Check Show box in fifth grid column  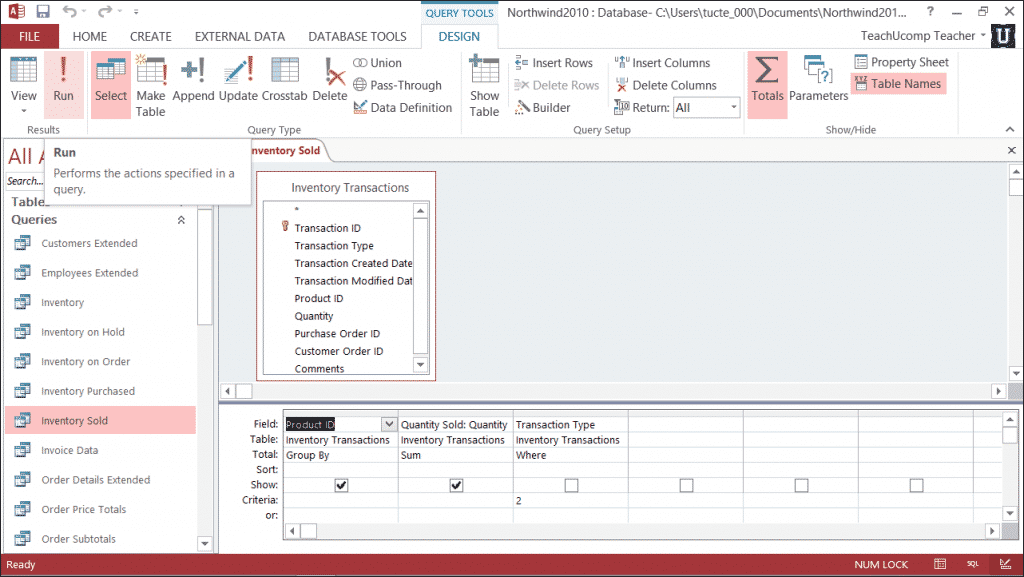tap(801, 485)
